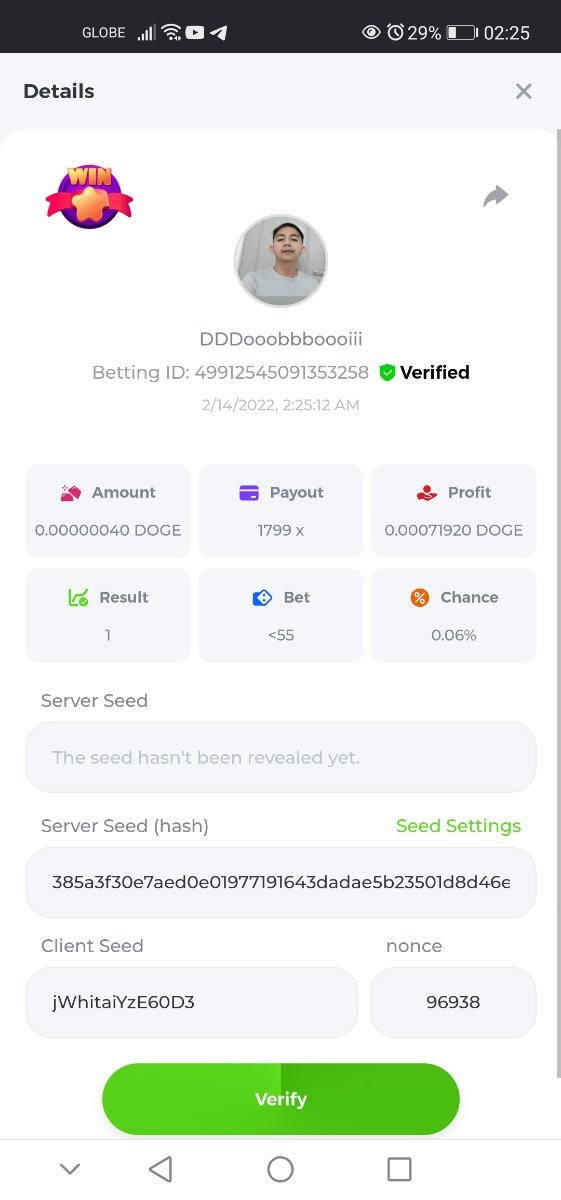Tap the Amount coins icon
561x1200 pixels.
coord(71,492)
